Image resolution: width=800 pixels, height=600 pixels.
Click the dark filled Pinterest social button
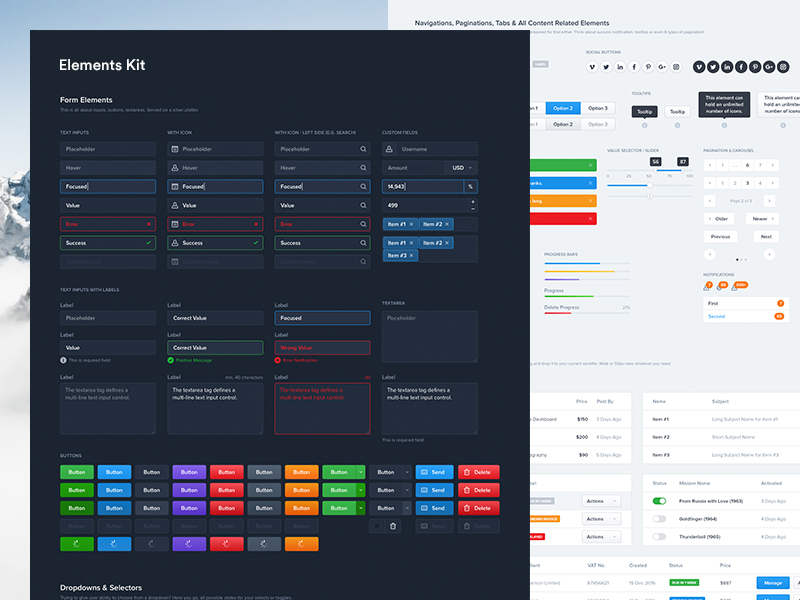pyautogui.click(x=755, y=67)
